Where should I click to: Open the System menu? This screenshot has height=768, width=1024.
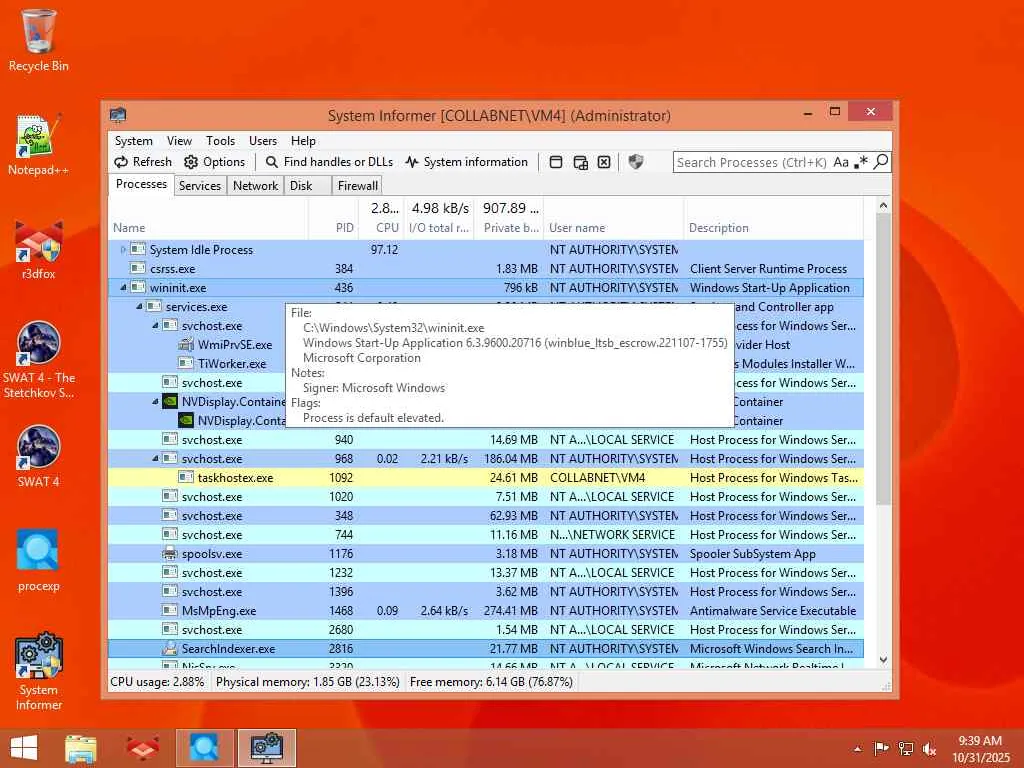133,141
